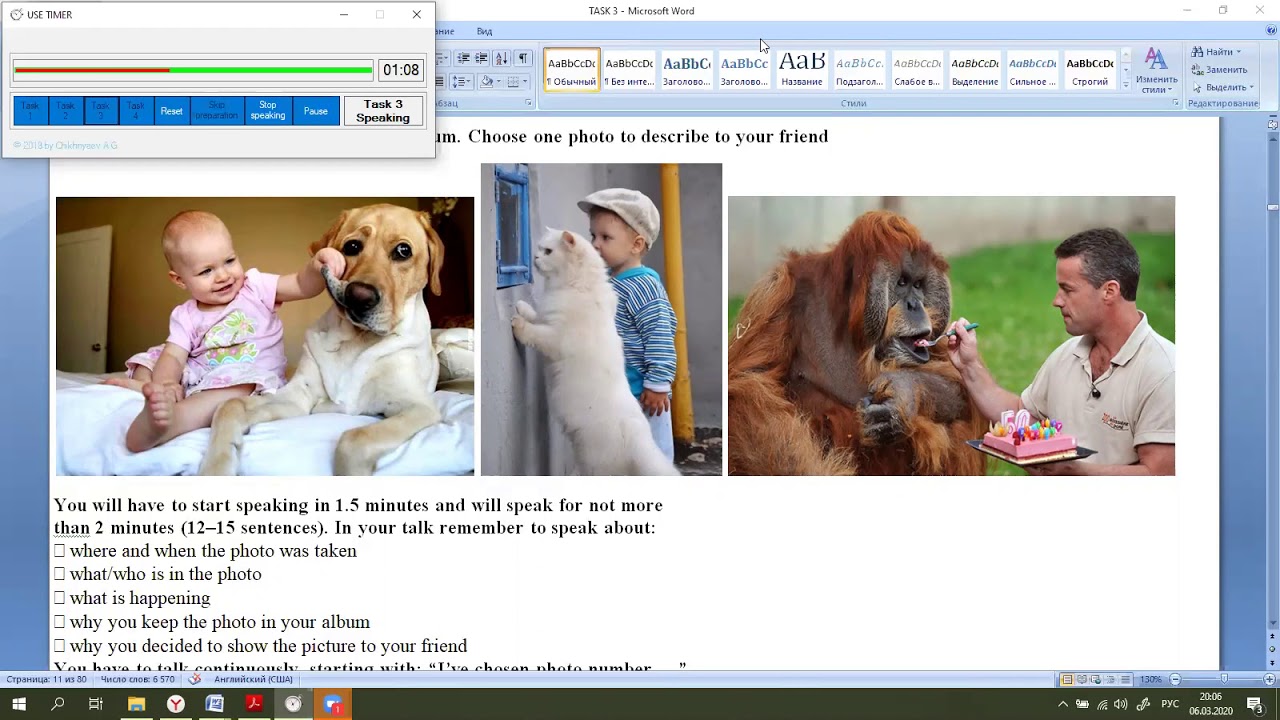1280x720 pixels.
Task: Click Заменить in the editing group
Action: click(1219, 70)
